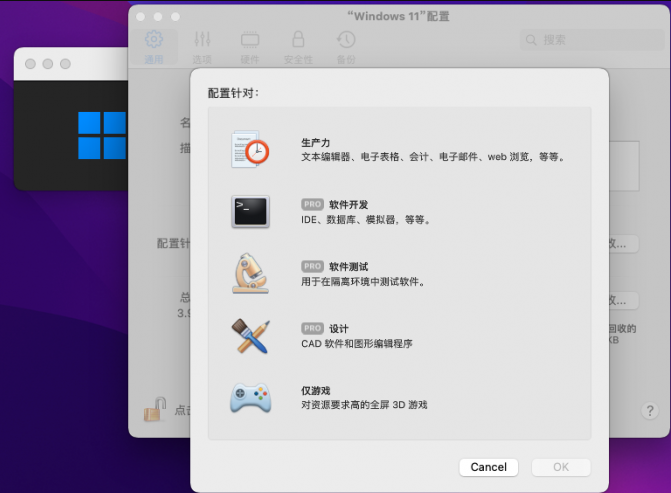Click the 设计 profile title
The width and height of the screenshot is (671, 493).
point(338,329)
